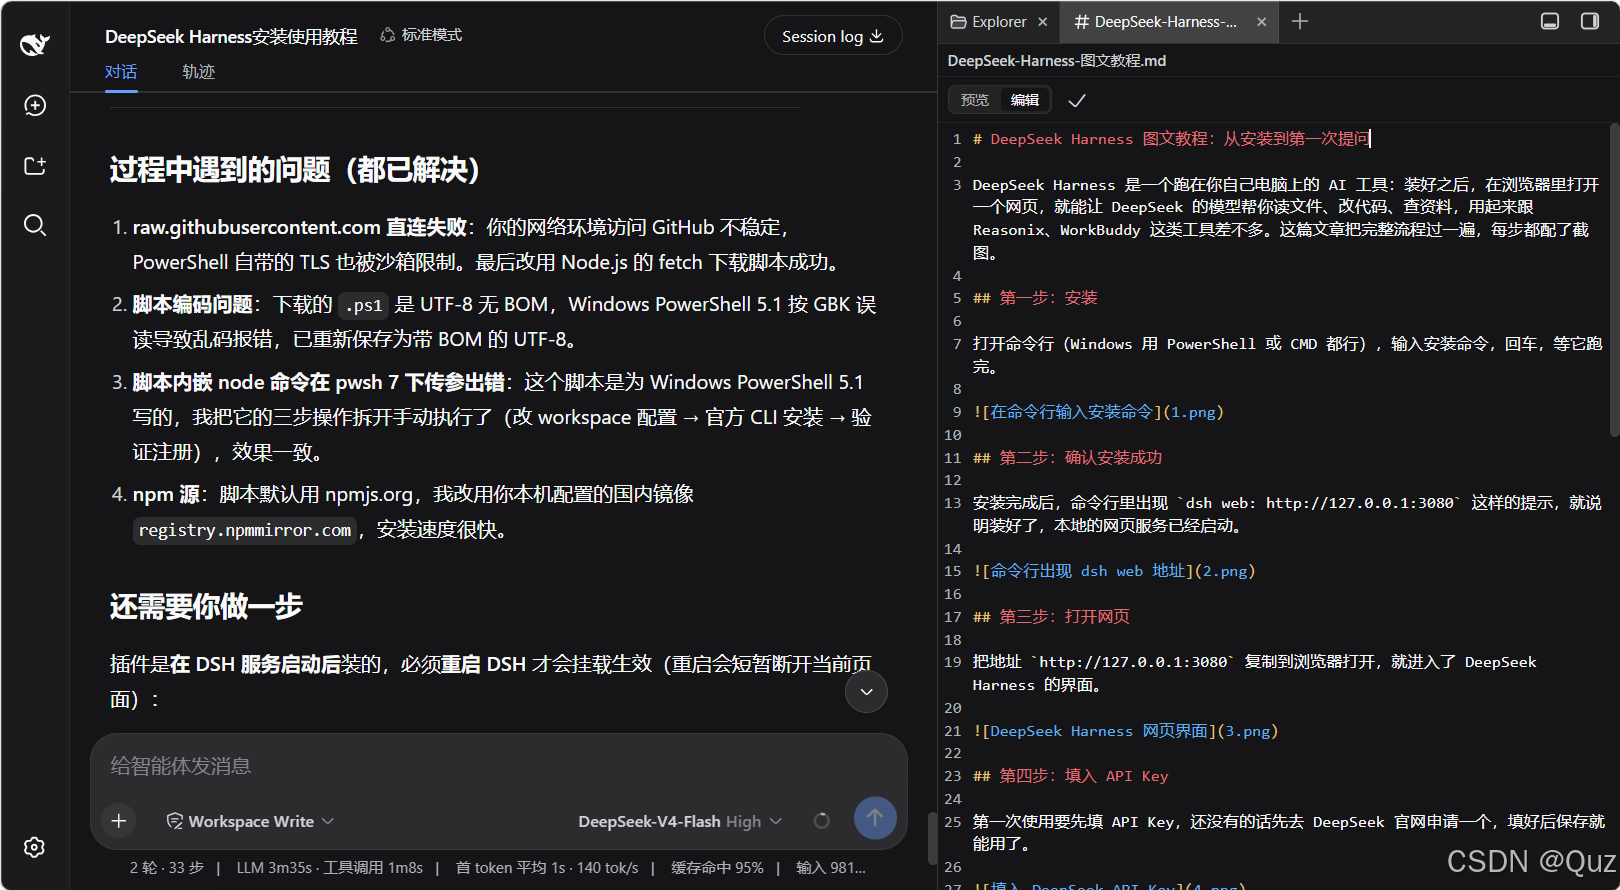The image size is (1620, 890).
Task: Close the Explorer tab
Action: [1043, 22]
